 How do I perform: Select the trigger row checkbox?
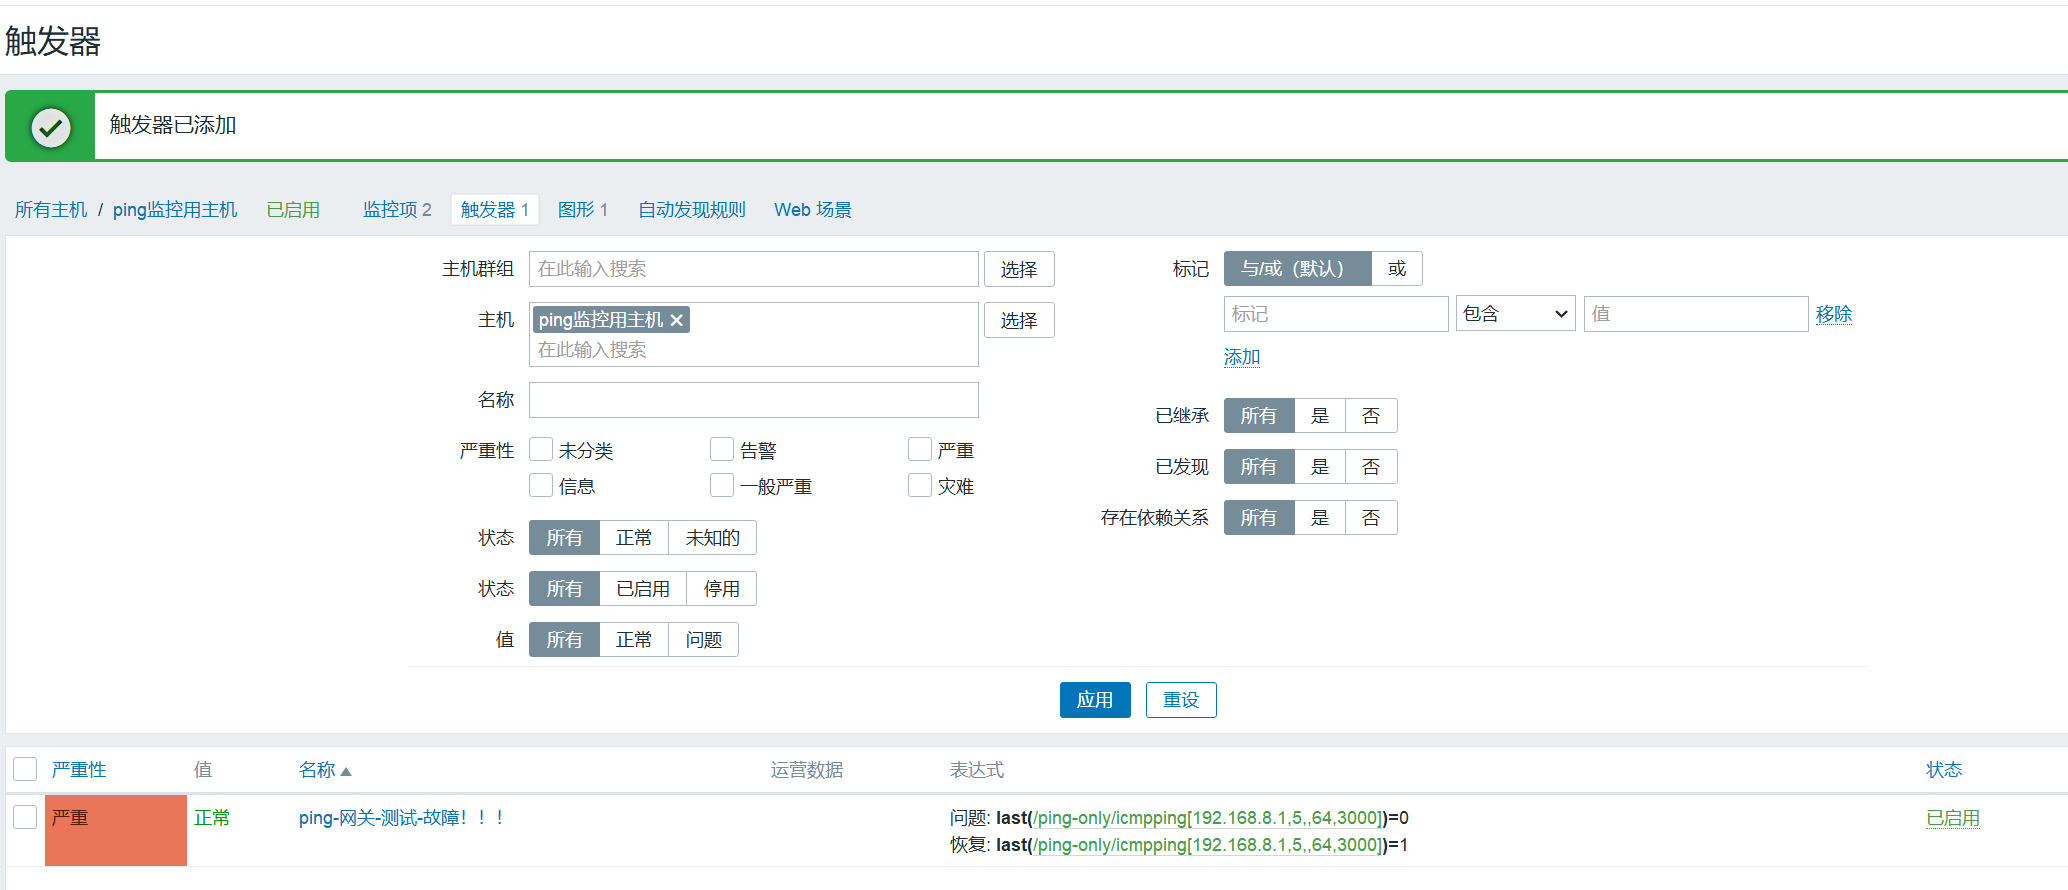tap(25, 817)
